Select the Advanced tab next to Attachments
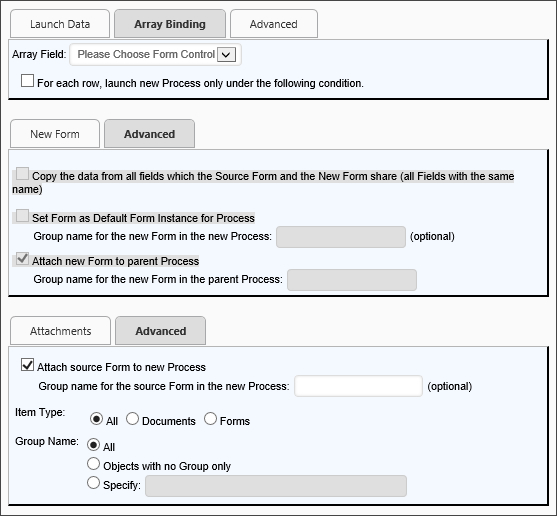The height and width of the screenshot is (516, 557). click(x=161, y=331)
